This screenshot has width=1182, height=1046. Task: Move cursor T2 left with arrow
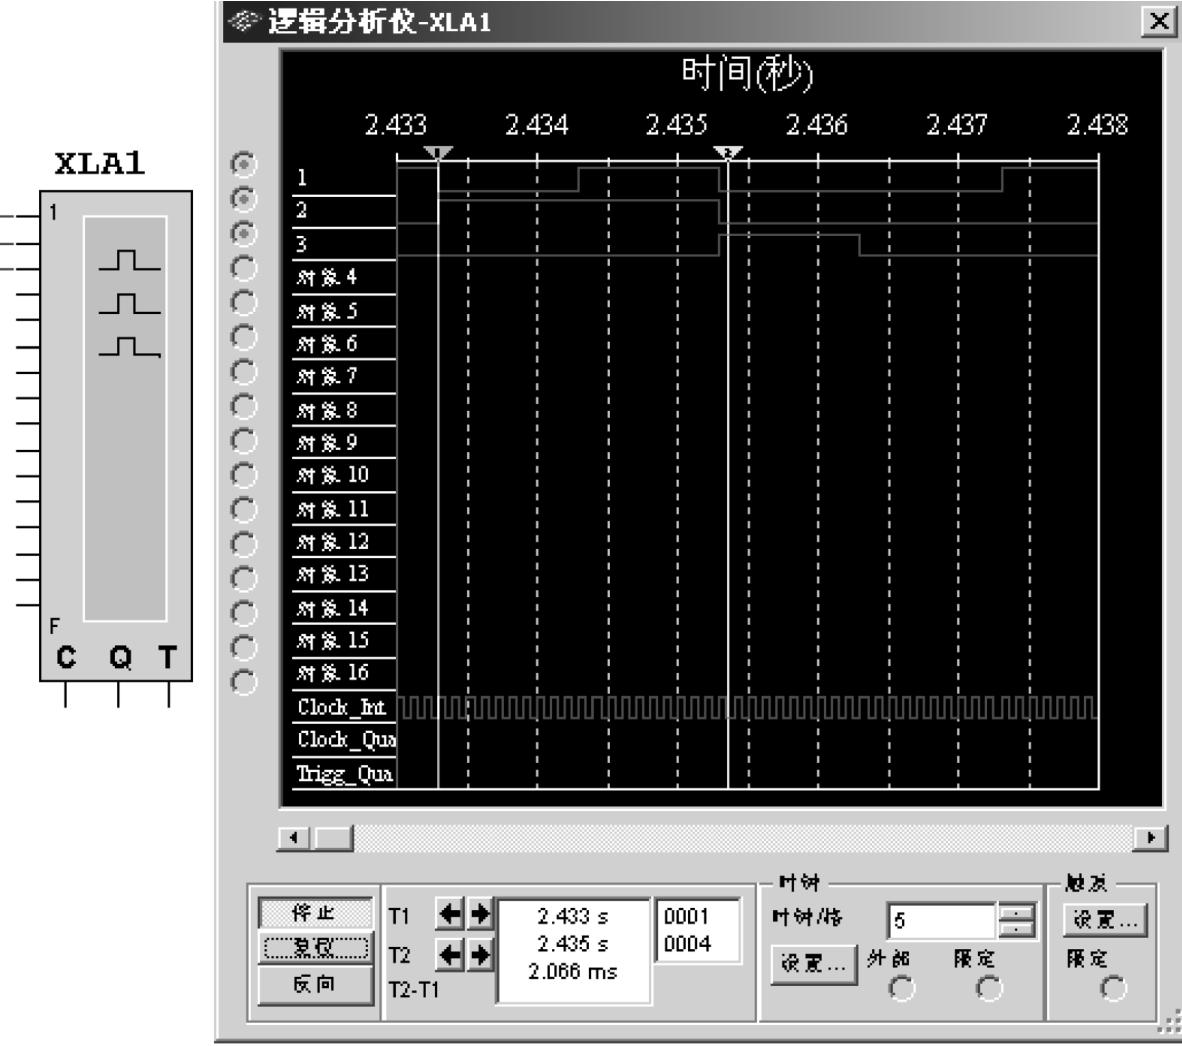[x=450, y=956]
